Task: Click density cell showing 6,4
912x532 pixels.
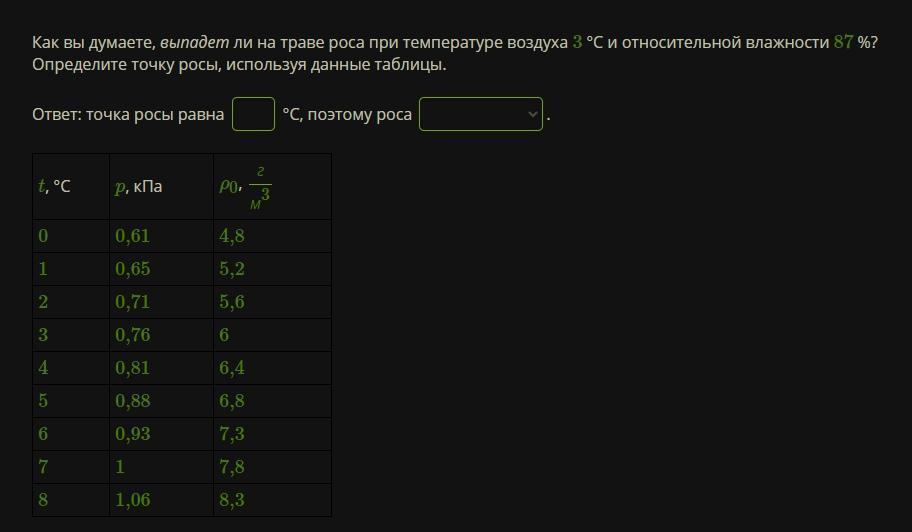Action: [x=272, y=368]
